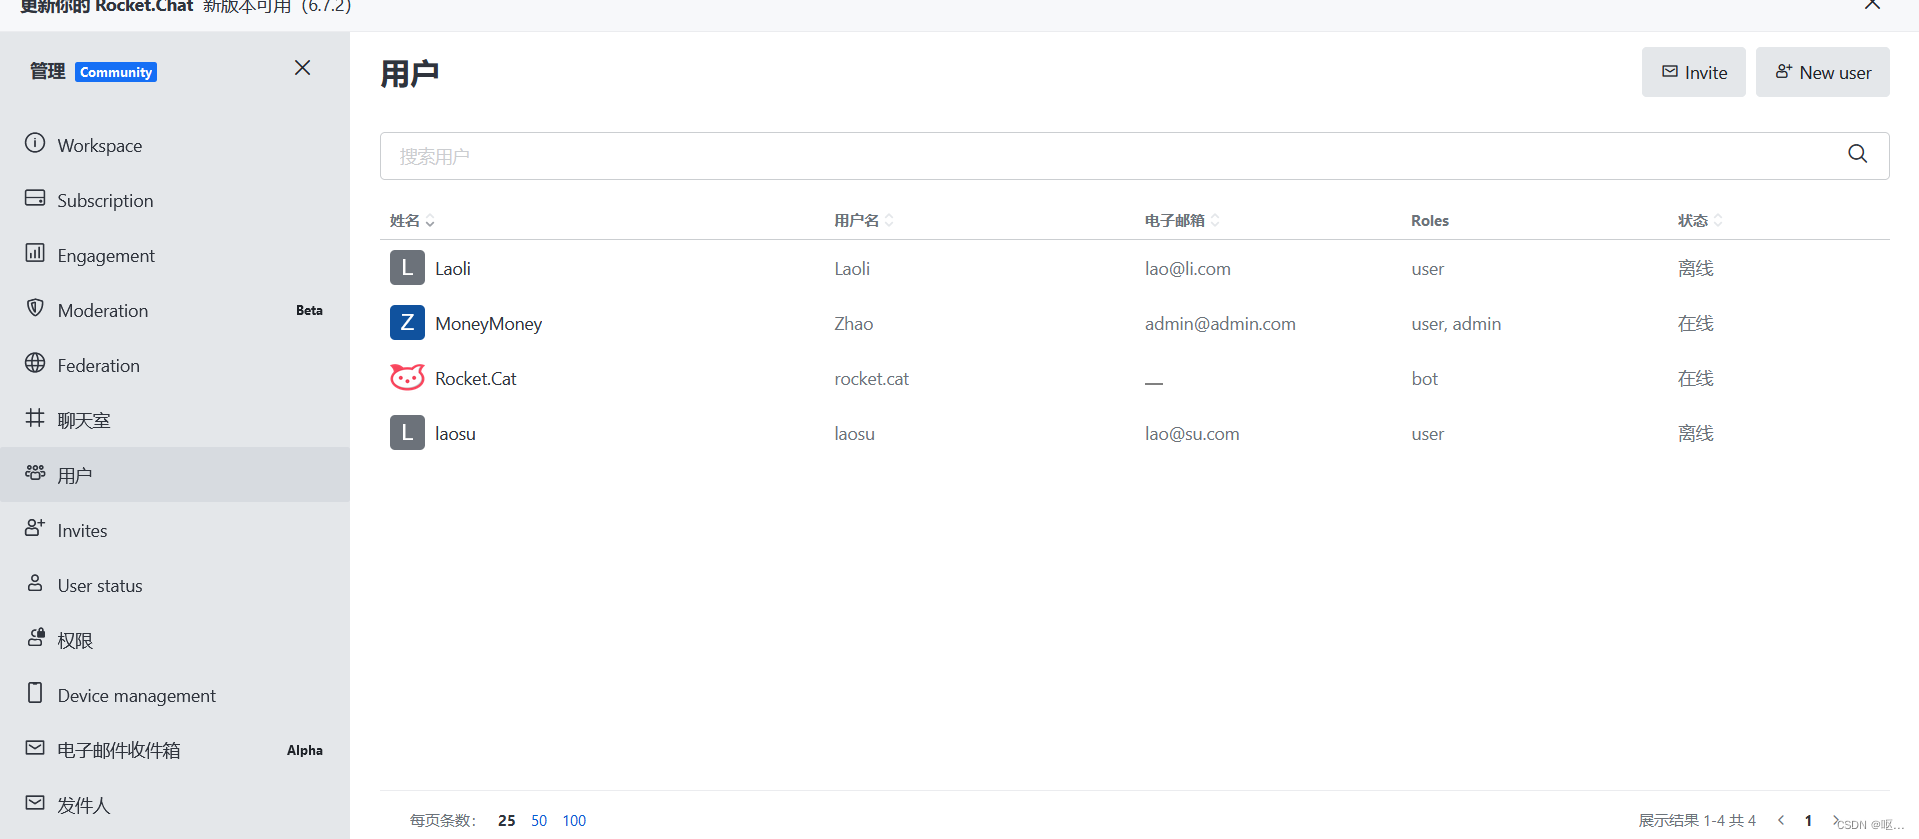This screenshot has width=1919, height=839.
Task: Click the New user button
Action: pyautogui.click(x=1822, y=72)
